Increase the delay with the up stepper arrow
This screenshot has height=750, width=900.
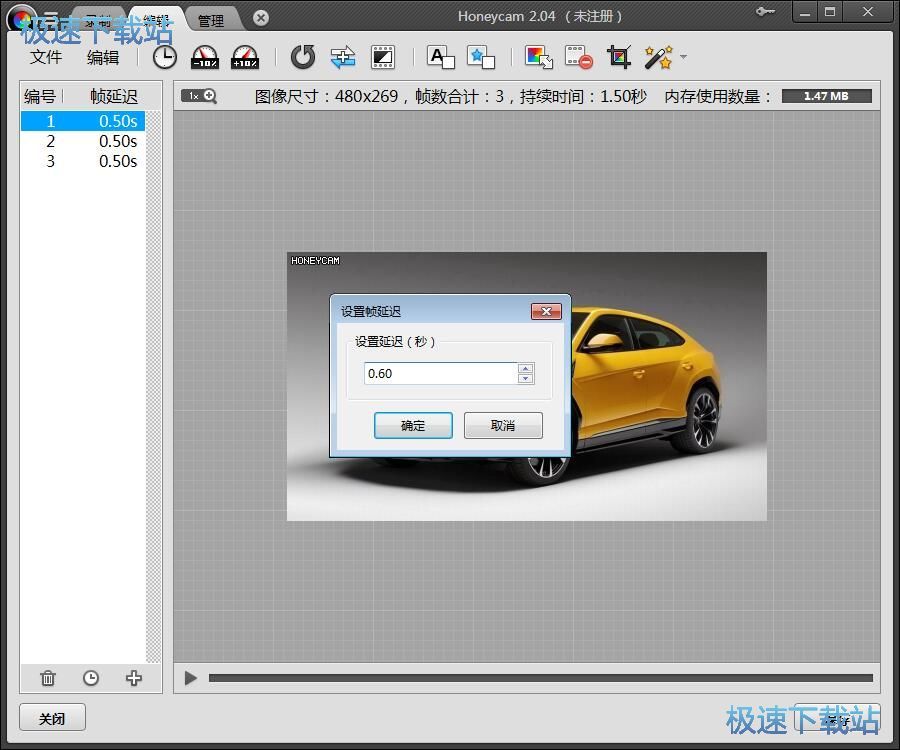(x=525, y=368)
